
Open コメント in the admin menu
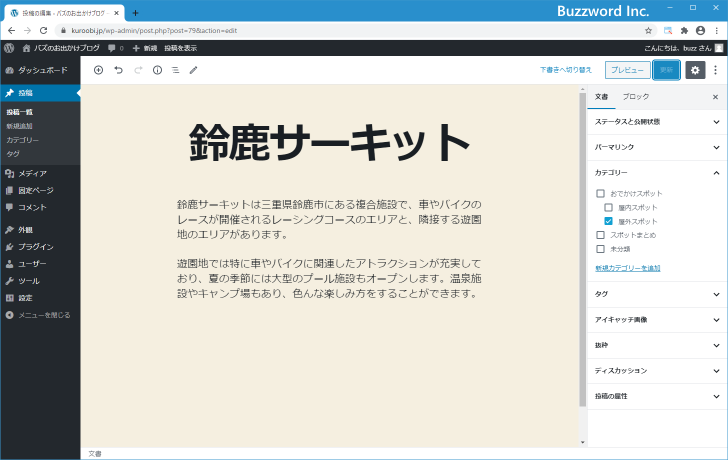pos(40,207)
